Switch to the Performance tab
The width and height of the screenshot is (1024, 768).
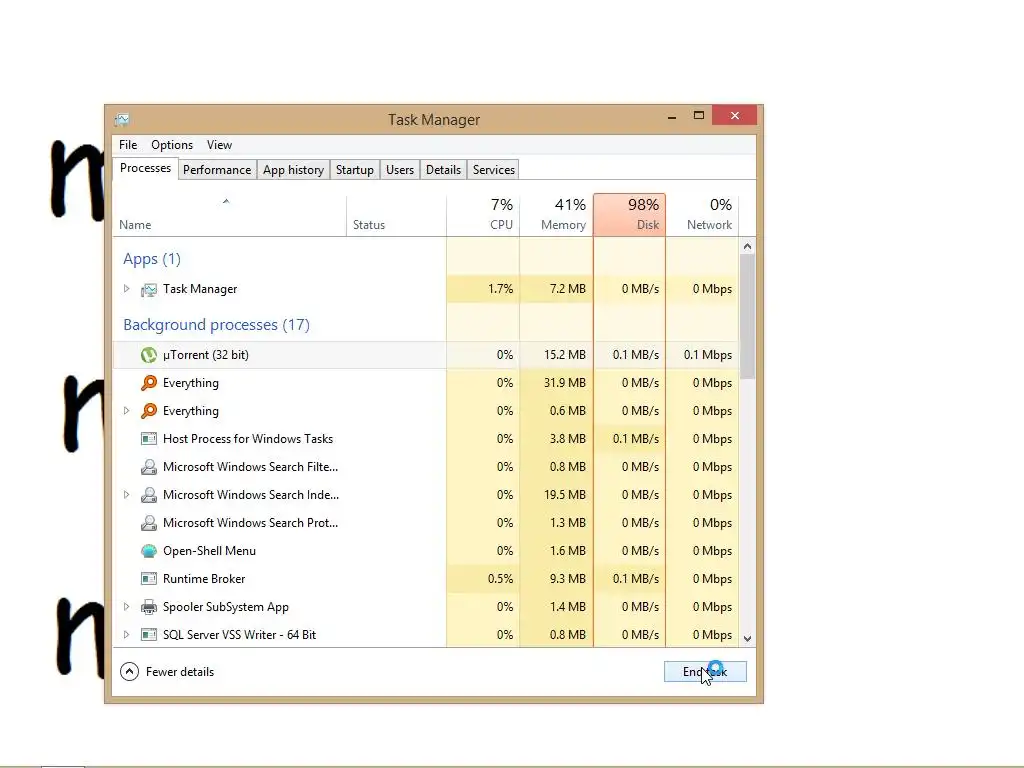click(x=217, y=170)
